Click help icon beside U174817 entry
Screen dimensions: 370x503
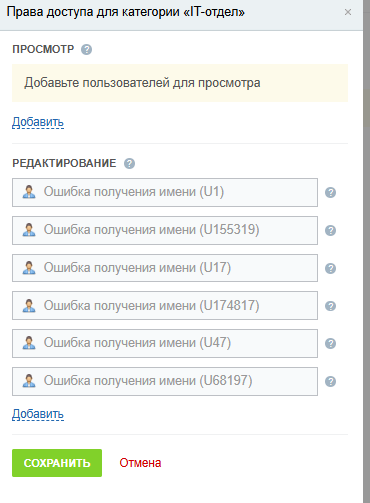coord(330,306)
